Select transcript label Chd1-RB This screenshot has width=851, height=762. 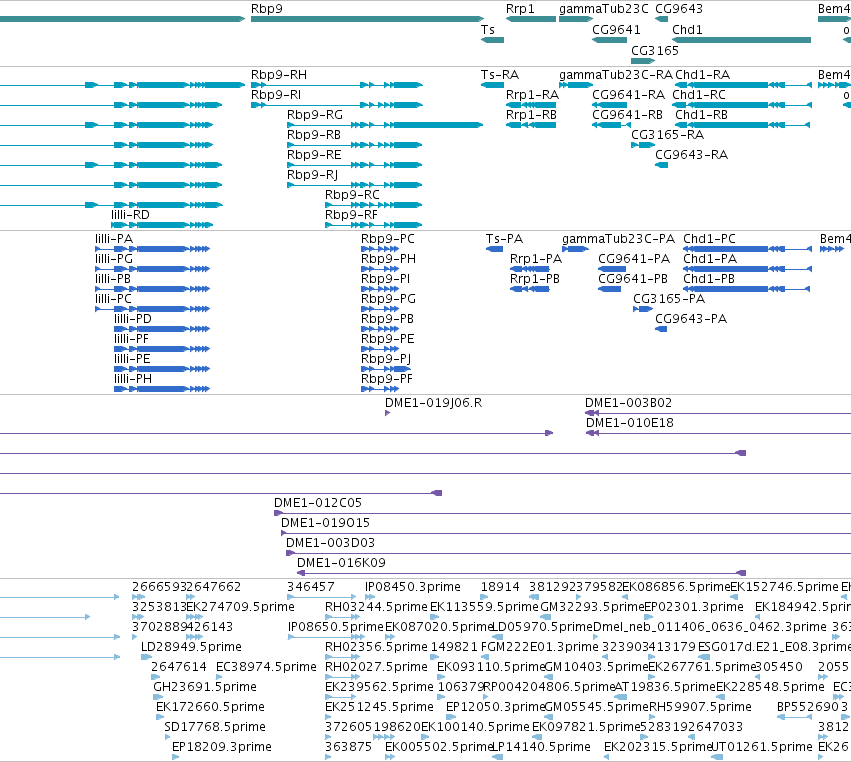(701, 115)
